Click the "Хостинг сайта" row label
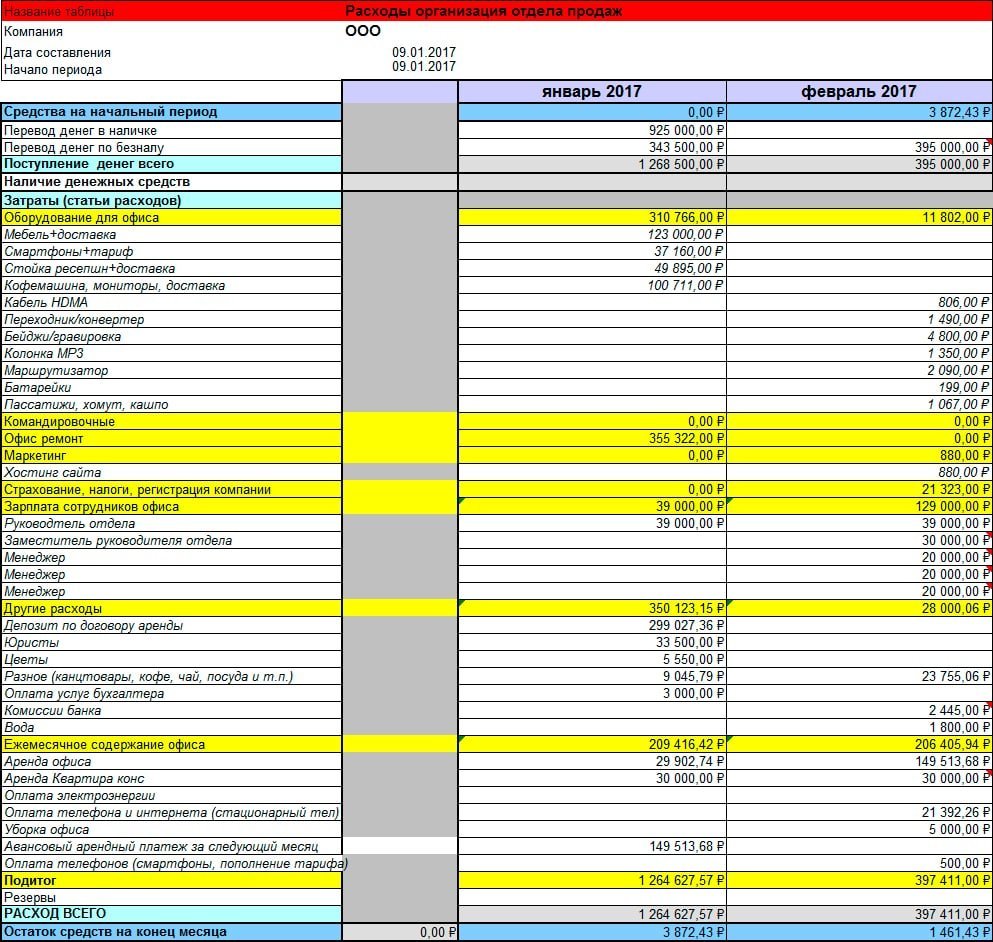Image resolution: width=993 pixels, height=942 pixels. point(52,472)
